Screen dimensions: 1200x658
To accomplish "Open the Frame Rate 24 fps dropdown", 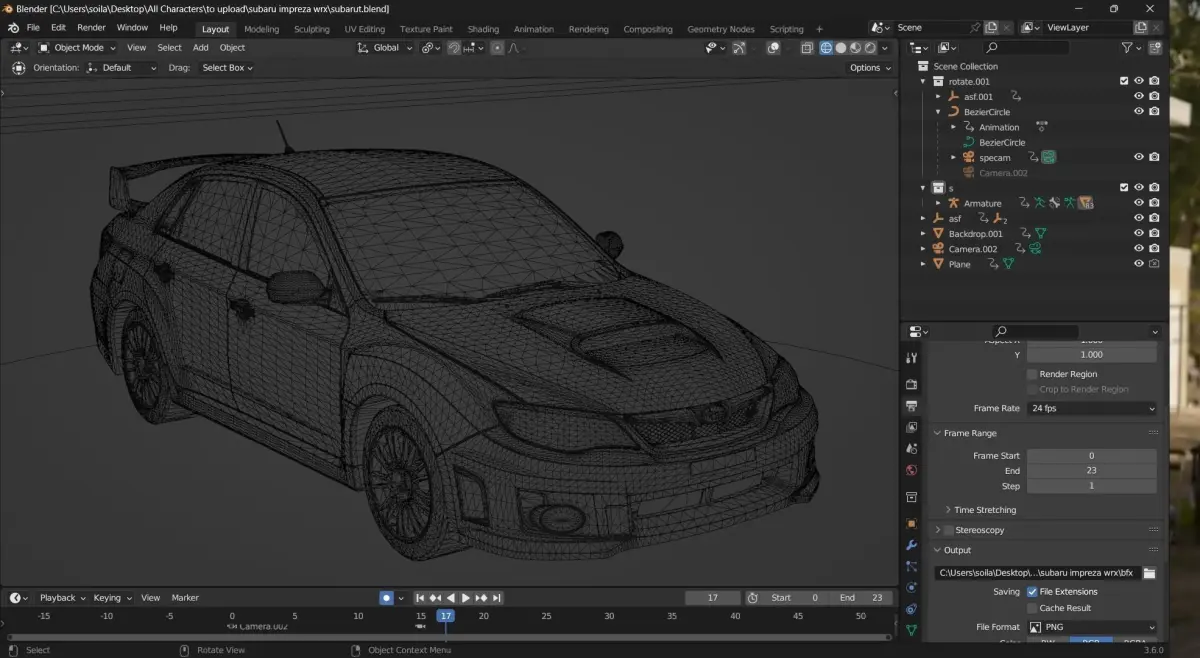I will [1091, 408].
